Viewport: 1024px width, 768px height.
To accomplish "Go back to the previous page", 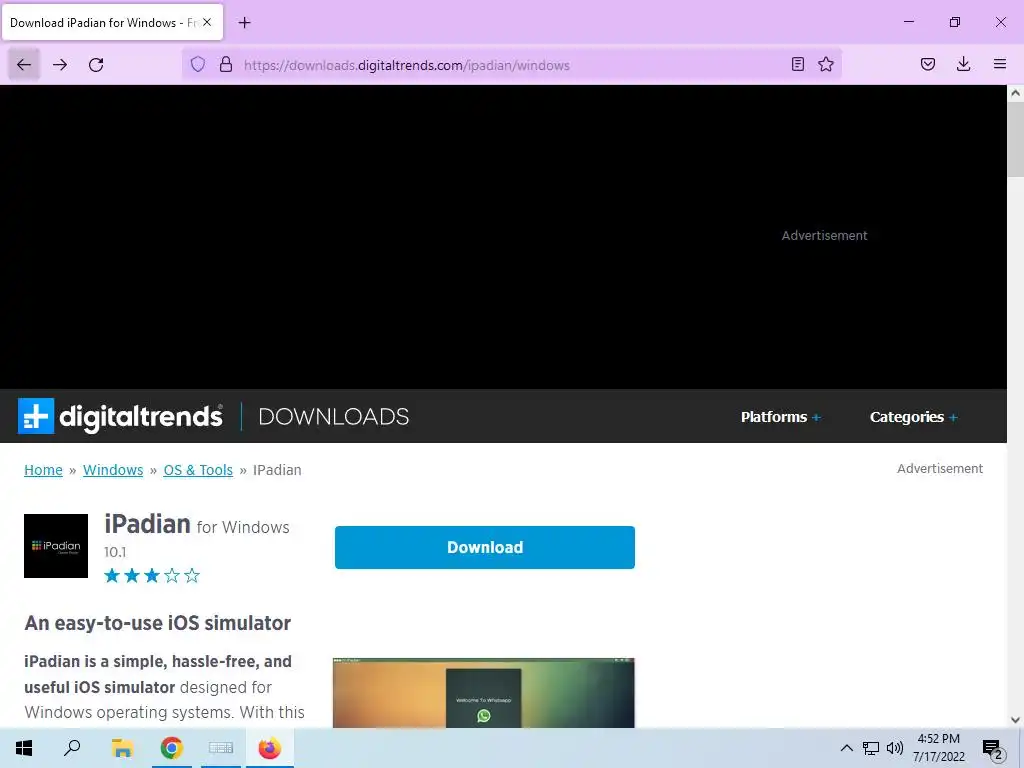I will [x=24, y=65].
